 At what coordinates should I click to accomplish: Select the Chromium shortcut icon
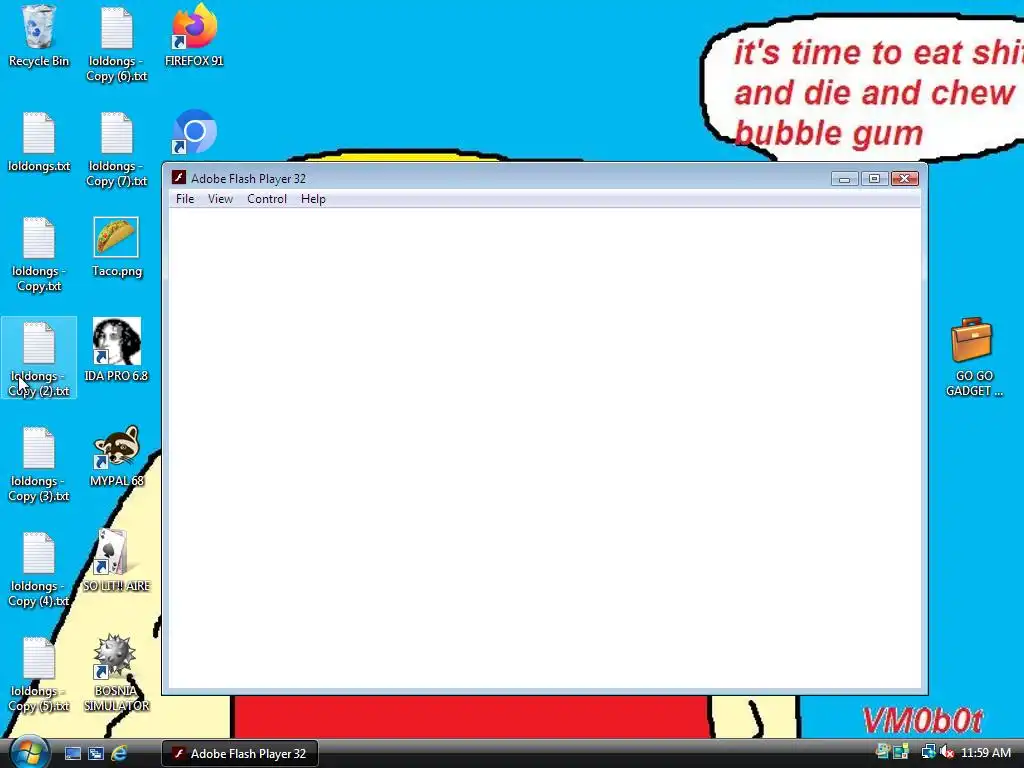[194, 131]
